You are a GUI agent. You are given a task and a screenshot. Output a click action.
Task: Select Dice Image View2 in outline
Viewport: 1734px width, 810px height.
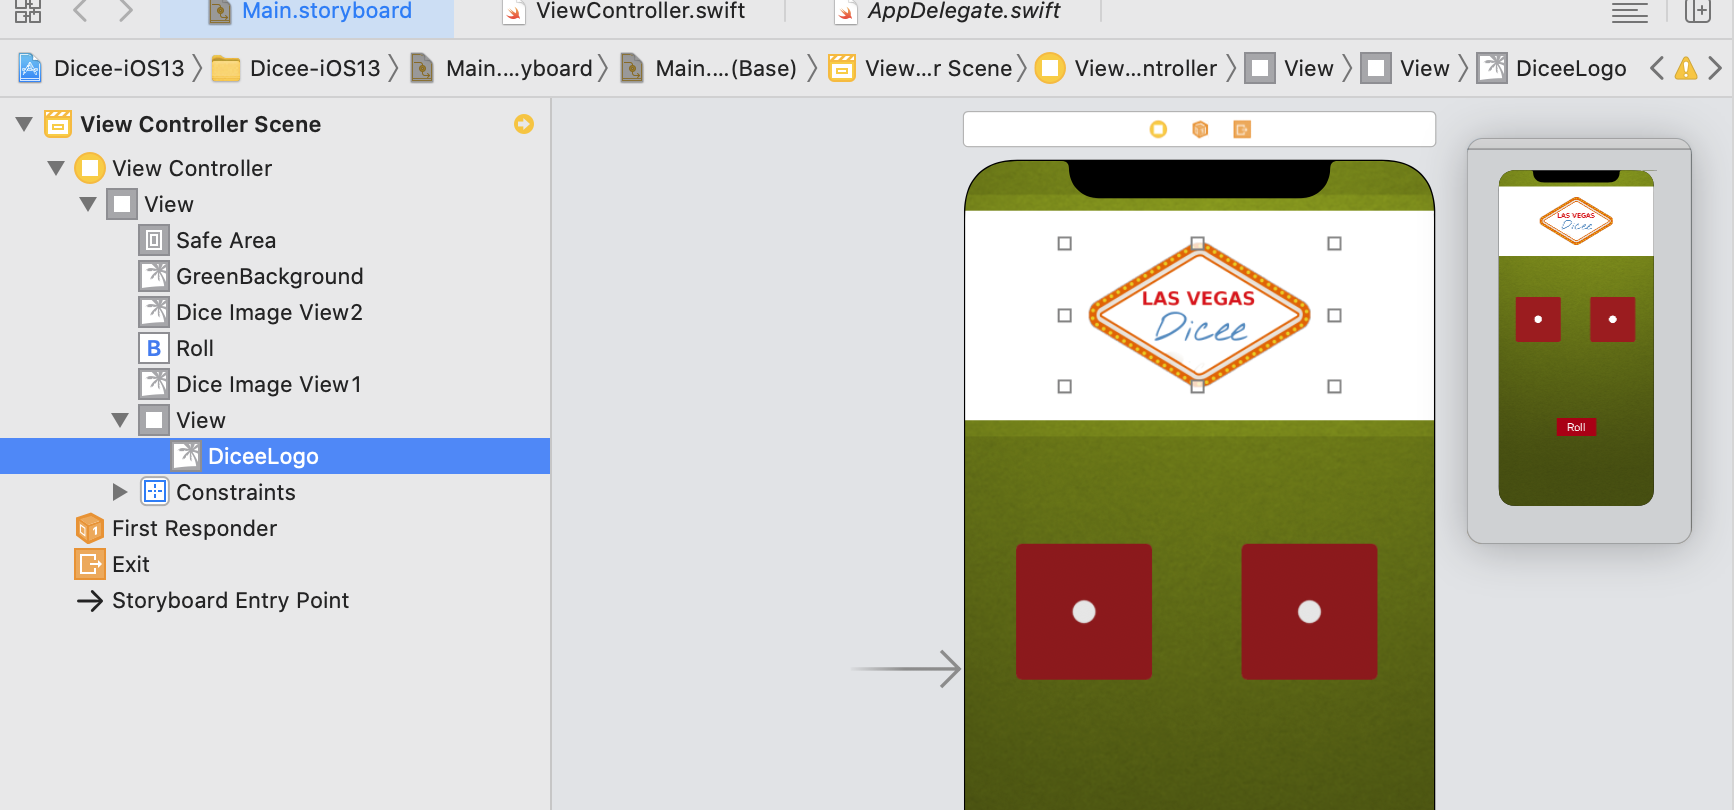[269, 312]
